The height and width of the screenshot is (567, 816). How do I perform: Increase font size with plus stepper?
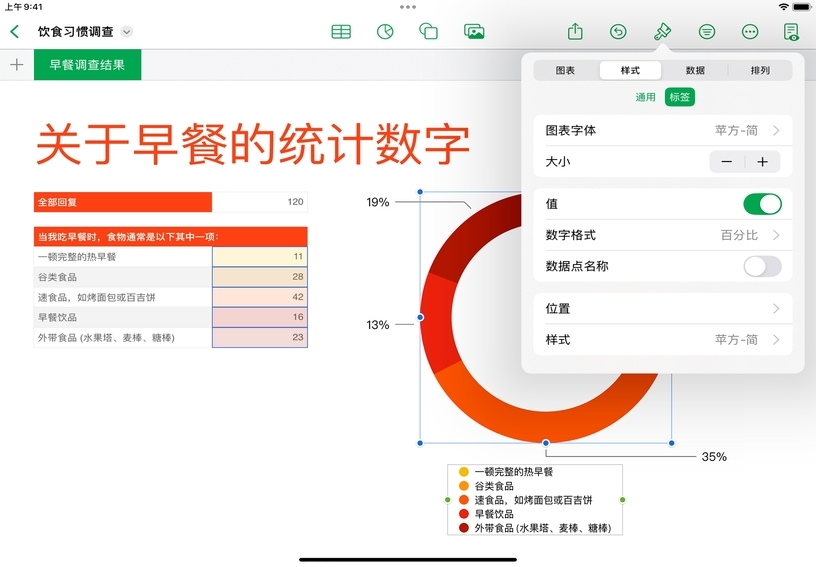click(762, 162)
